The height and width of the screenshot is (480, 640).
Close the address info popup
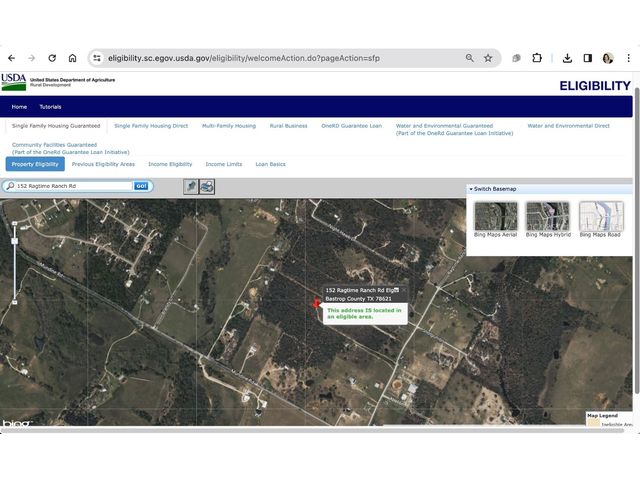403,290
